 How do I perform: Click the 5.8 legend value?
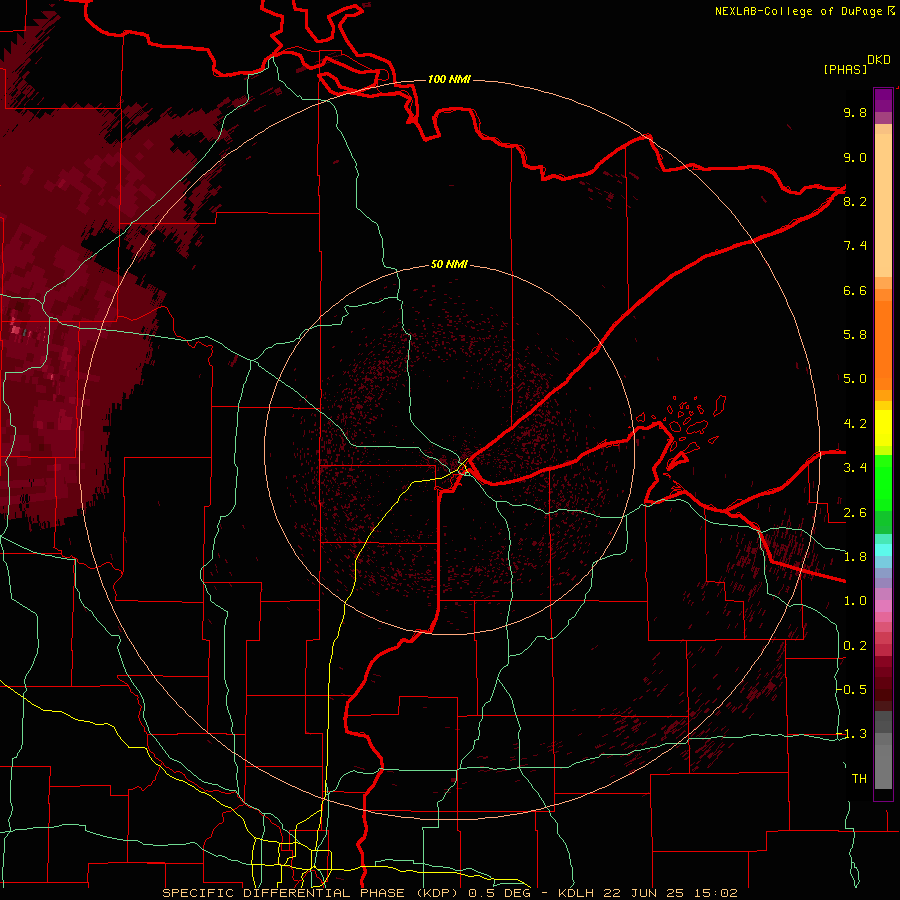[855, 335]
